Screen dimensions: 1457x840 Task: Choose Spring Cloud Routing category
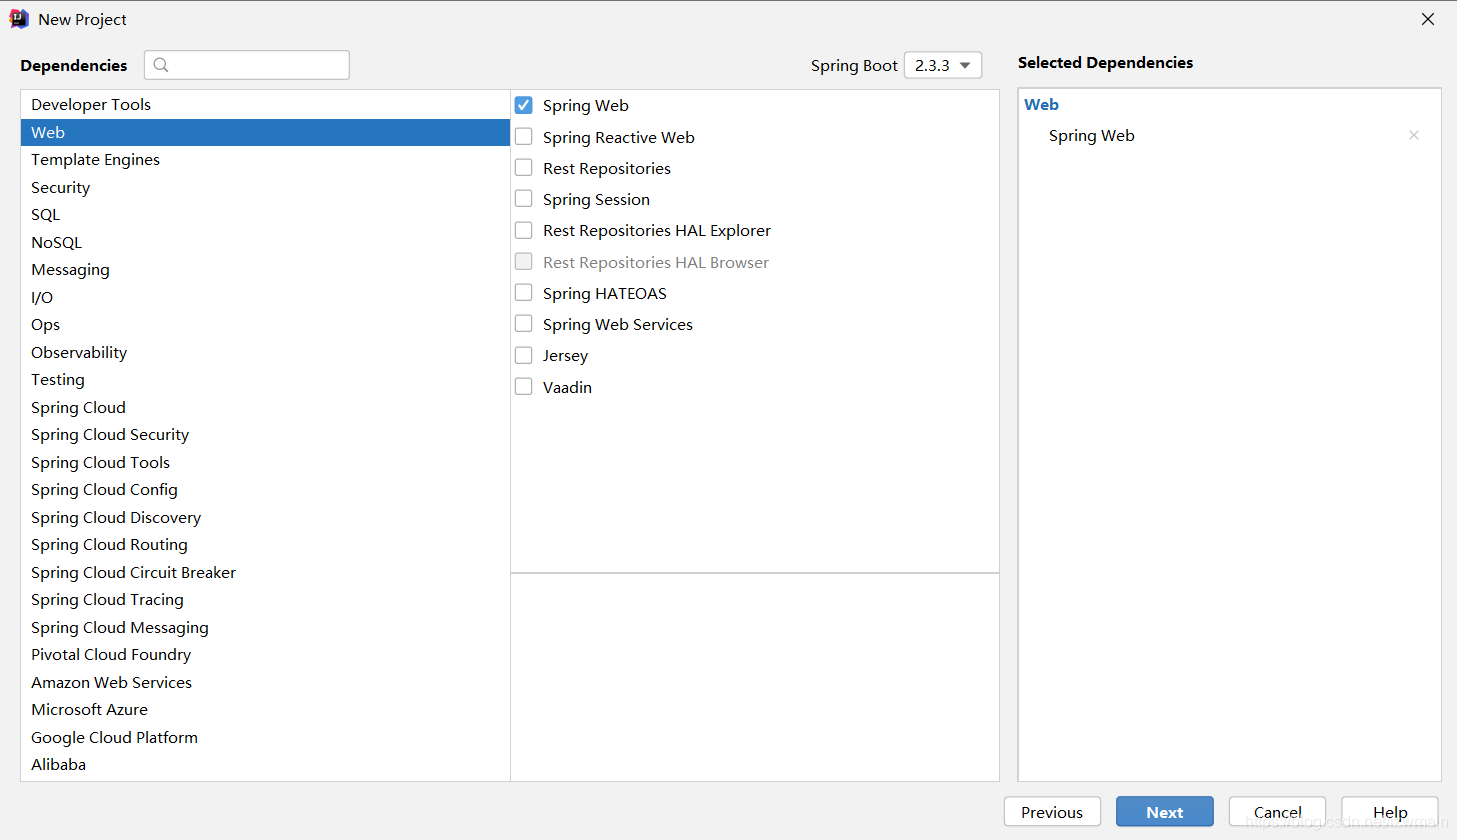coord(265,544)
